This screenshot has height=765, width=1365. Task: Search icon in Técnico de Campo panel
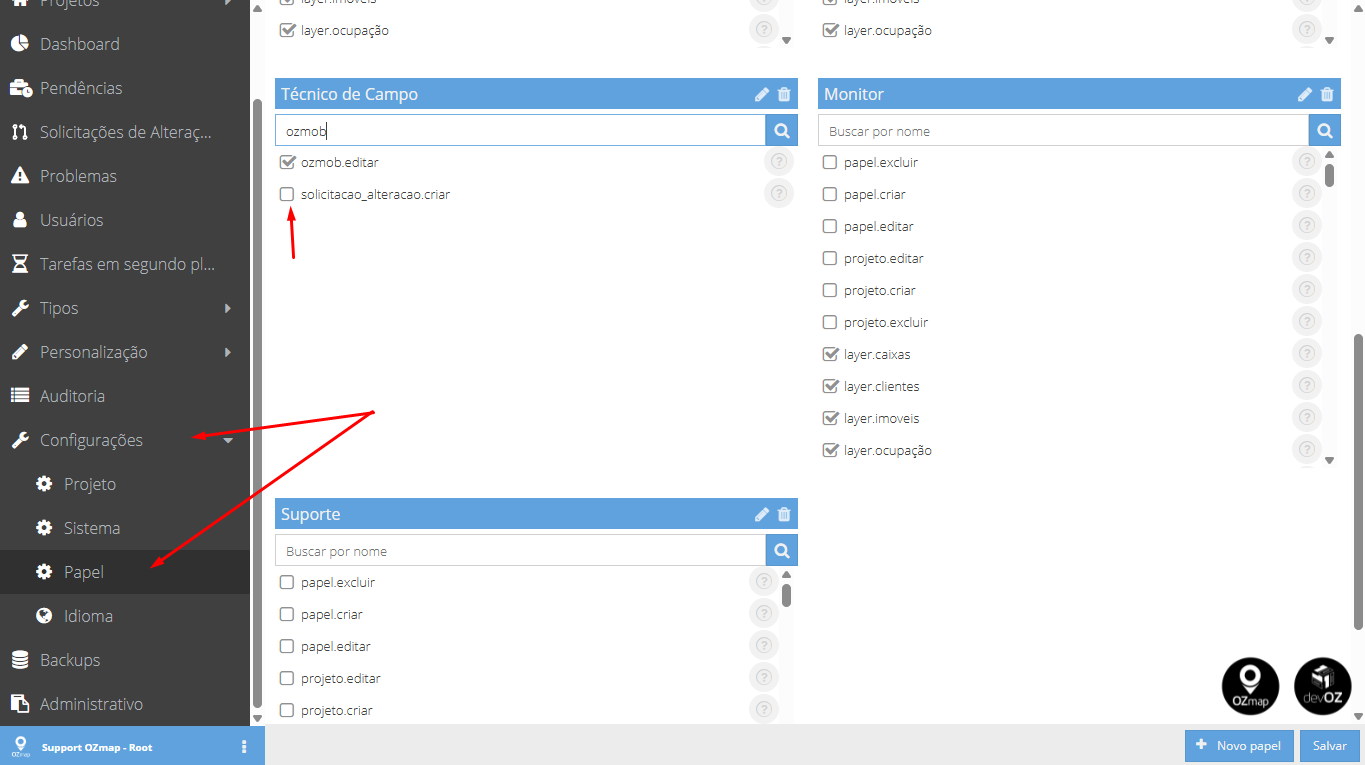[x=782, y=131]
